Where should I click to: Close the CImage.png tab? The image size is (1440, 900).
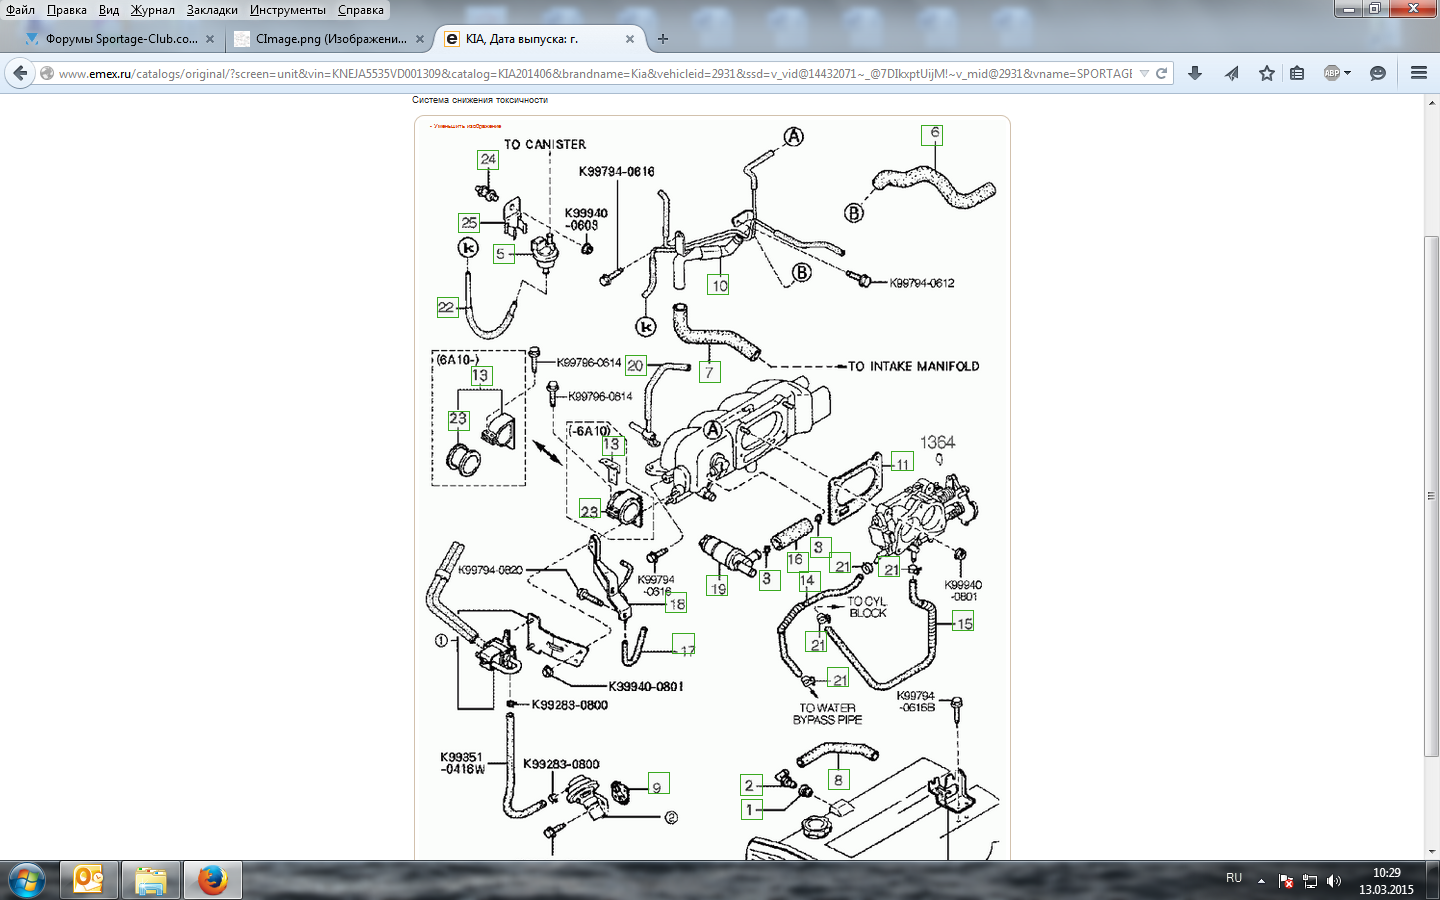420,39
